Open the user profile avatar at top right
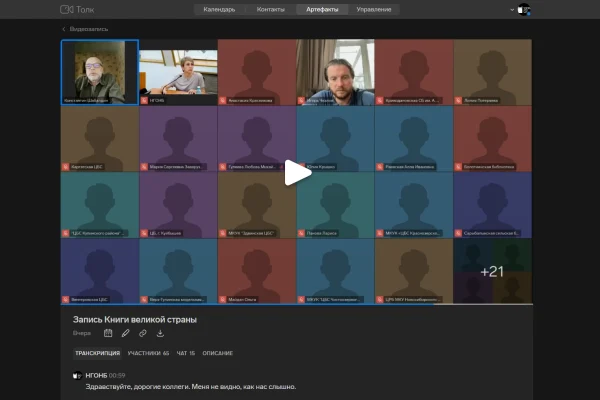The width and height of the screenshot is (600, 400). pos(522,9)
